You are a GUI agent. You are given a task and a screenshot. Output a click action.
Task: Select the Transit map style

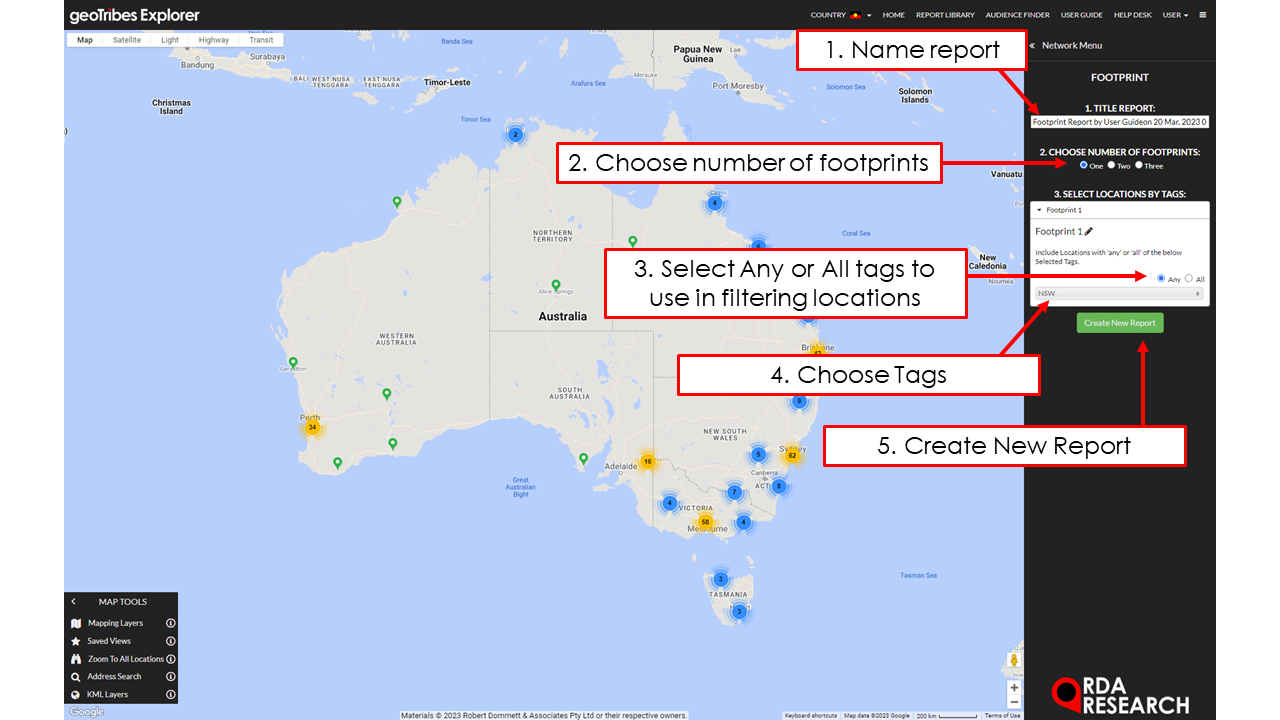tap(261, 40)
